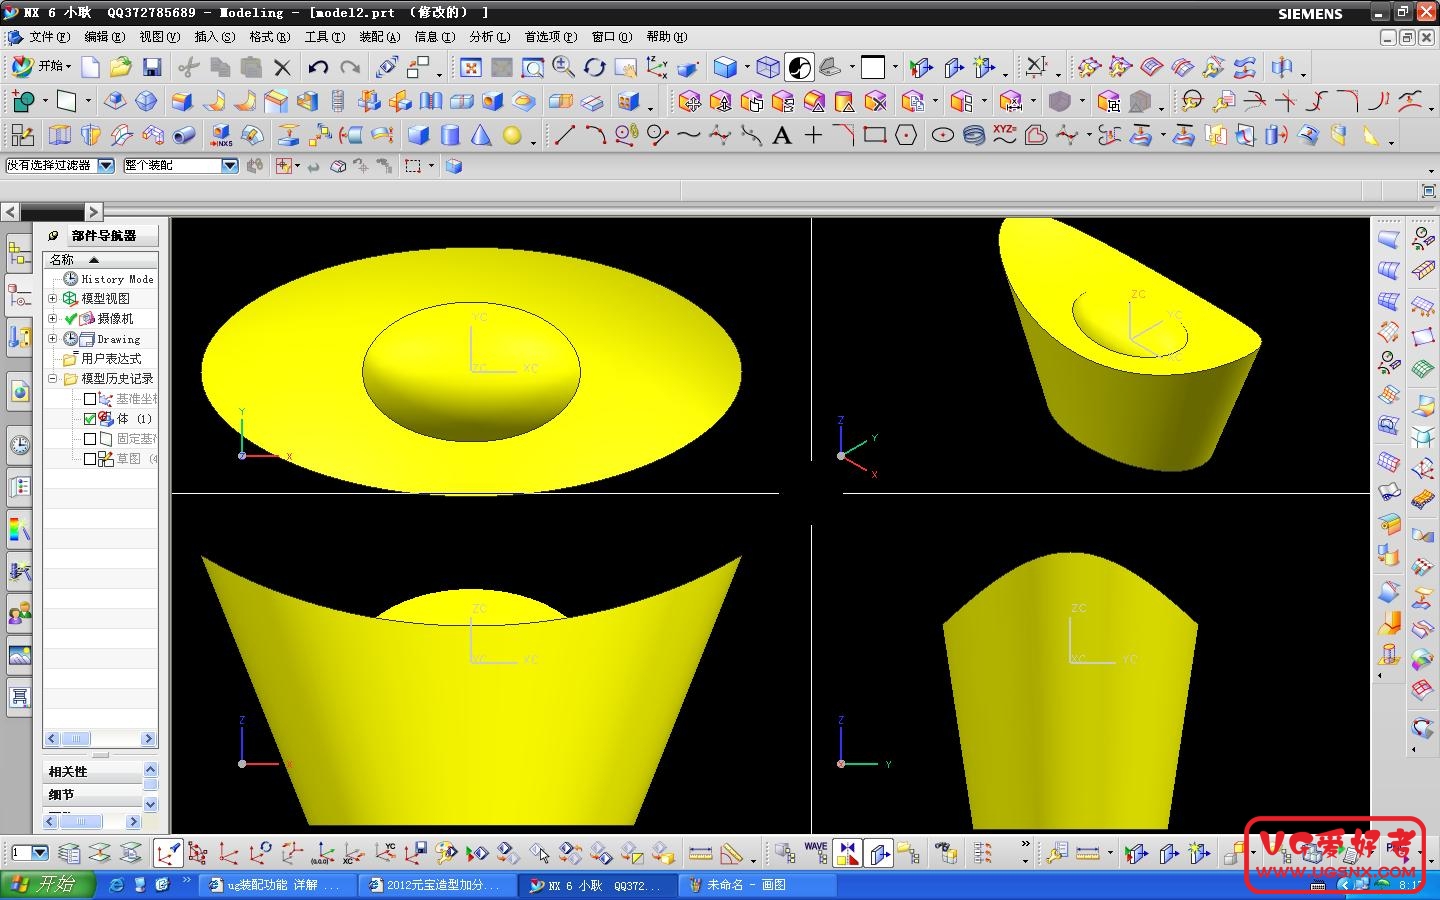Expand the 摄像机 tree node

tap(53, 318)
